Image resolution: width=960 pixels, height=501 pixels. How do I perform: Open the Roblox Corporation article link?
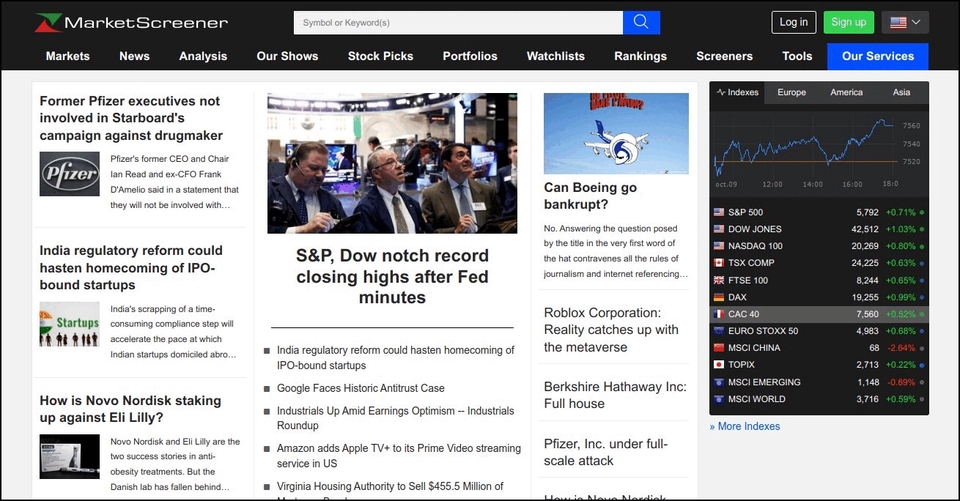coord(611,330)
